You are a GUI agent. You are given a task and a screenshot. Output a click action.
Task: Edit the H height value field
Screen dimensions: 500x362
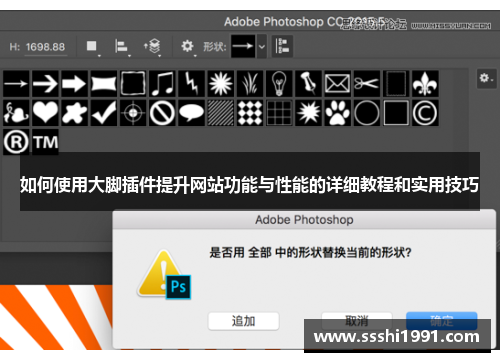pos(46,47)
